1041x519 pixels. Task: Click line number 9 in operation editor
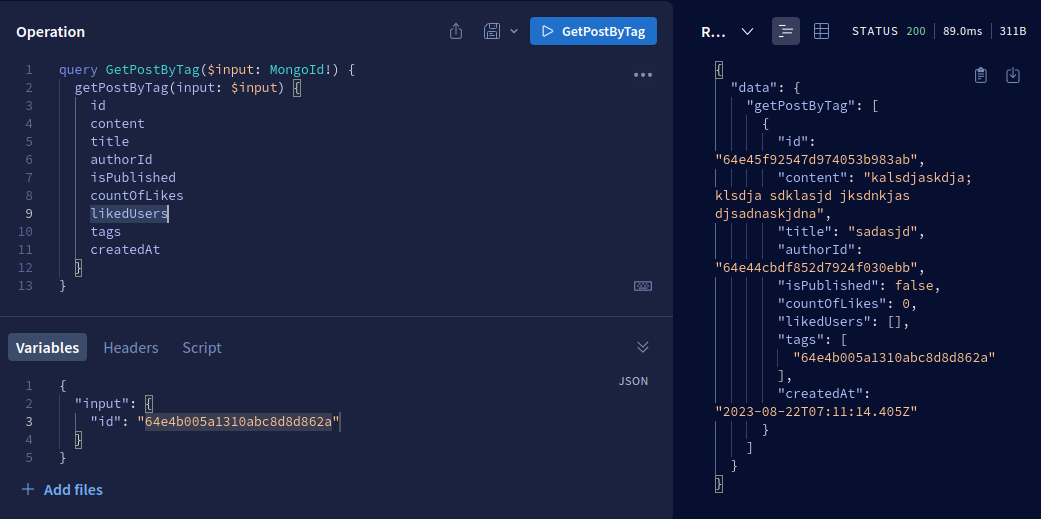(x=29, y=214)
